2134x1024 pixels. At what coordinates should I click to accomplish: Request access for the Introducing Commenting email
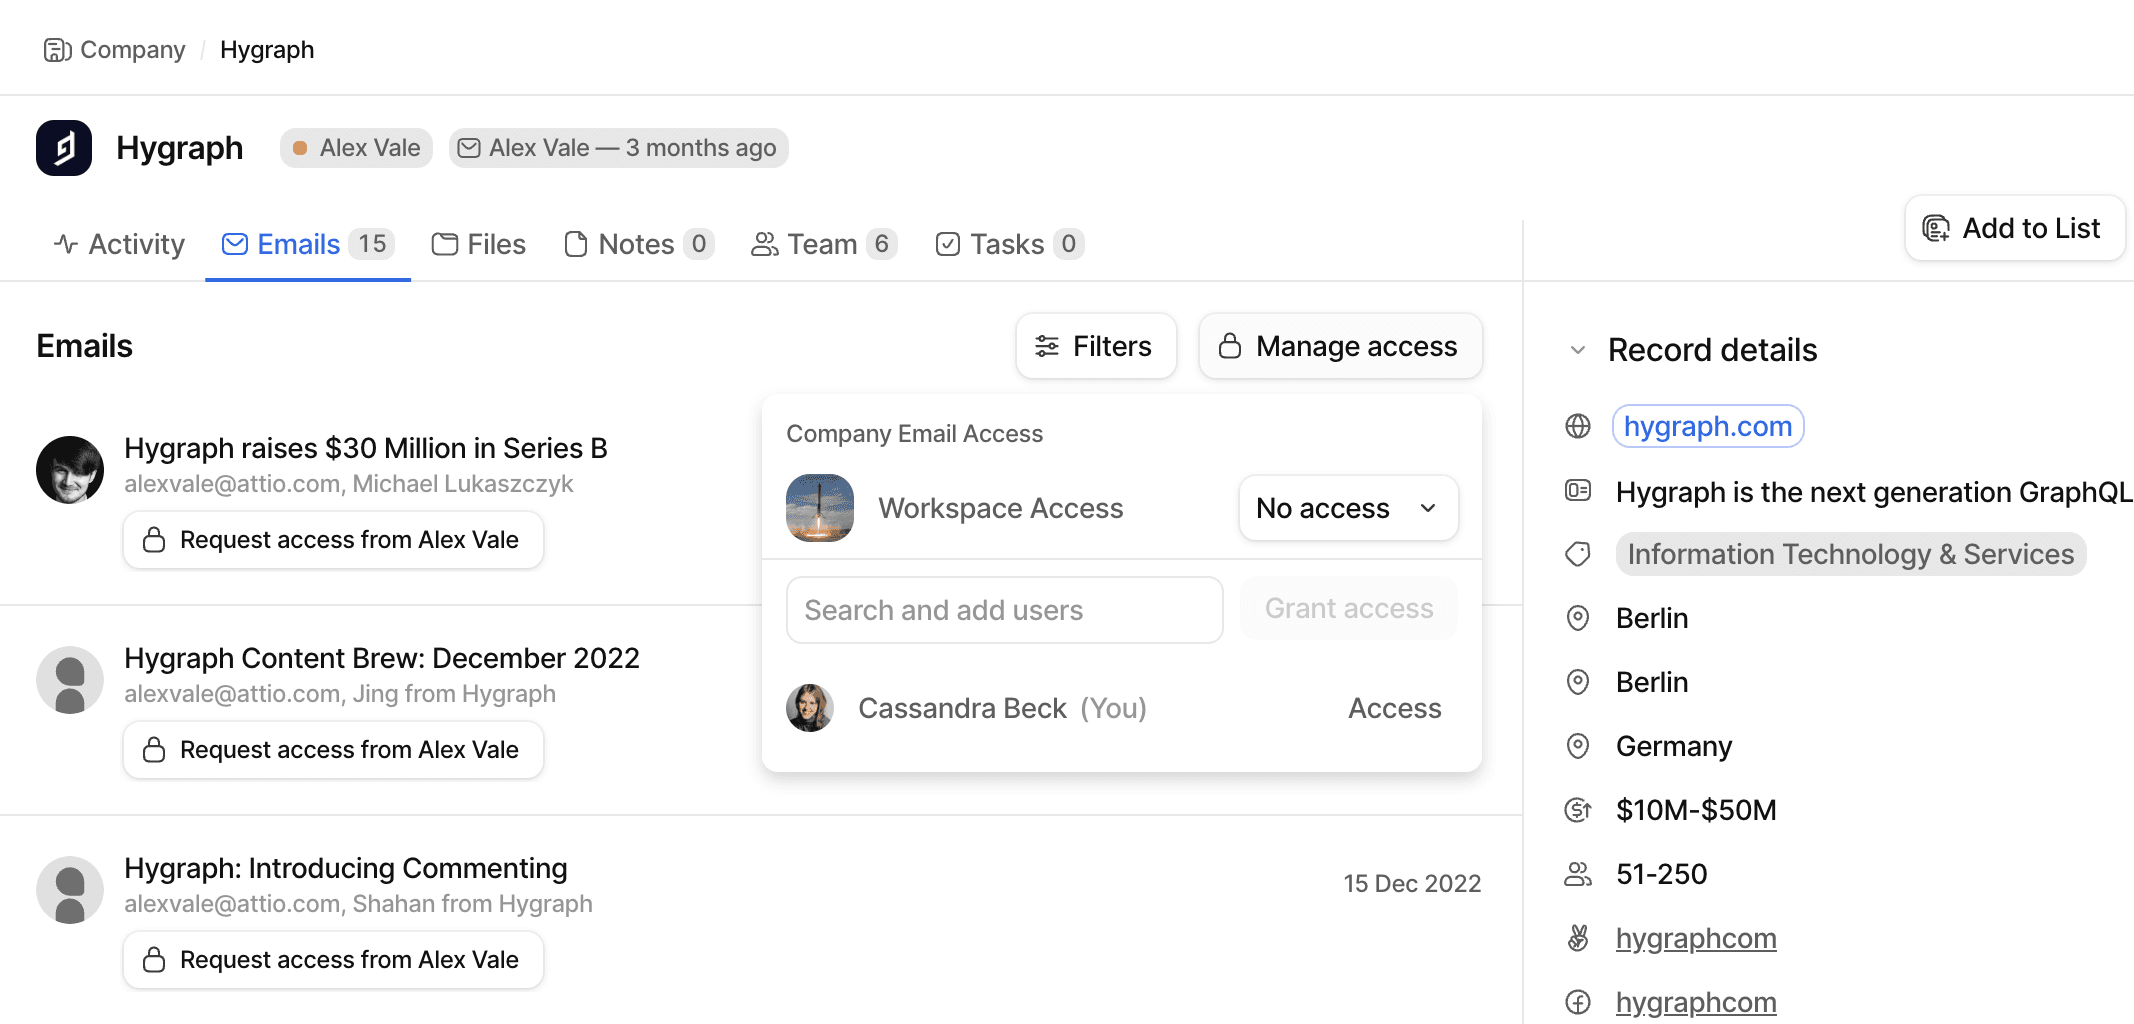pos(334,960)
